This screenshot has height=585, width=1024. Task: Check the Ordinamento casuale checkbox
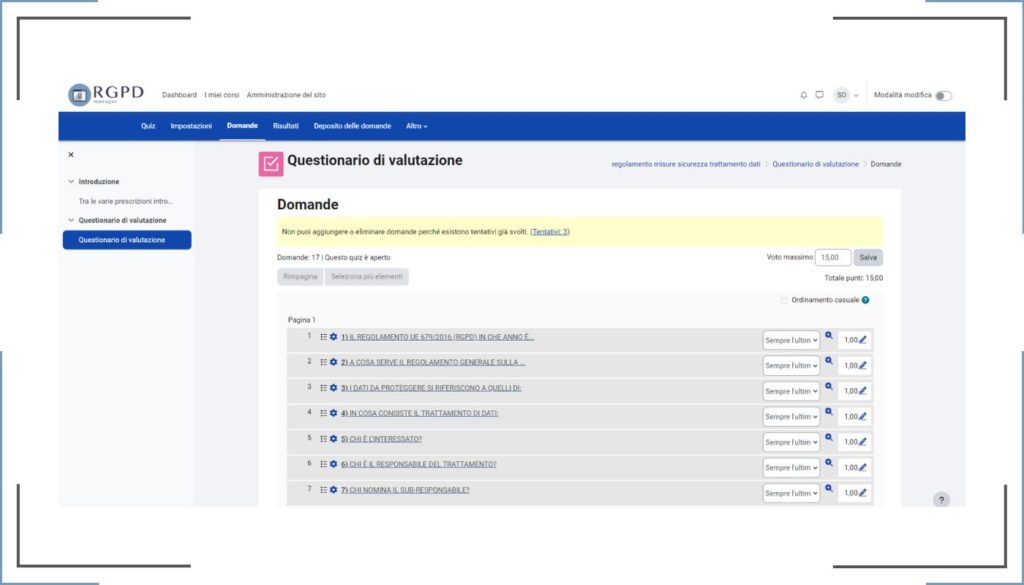(x=784, y=300)
